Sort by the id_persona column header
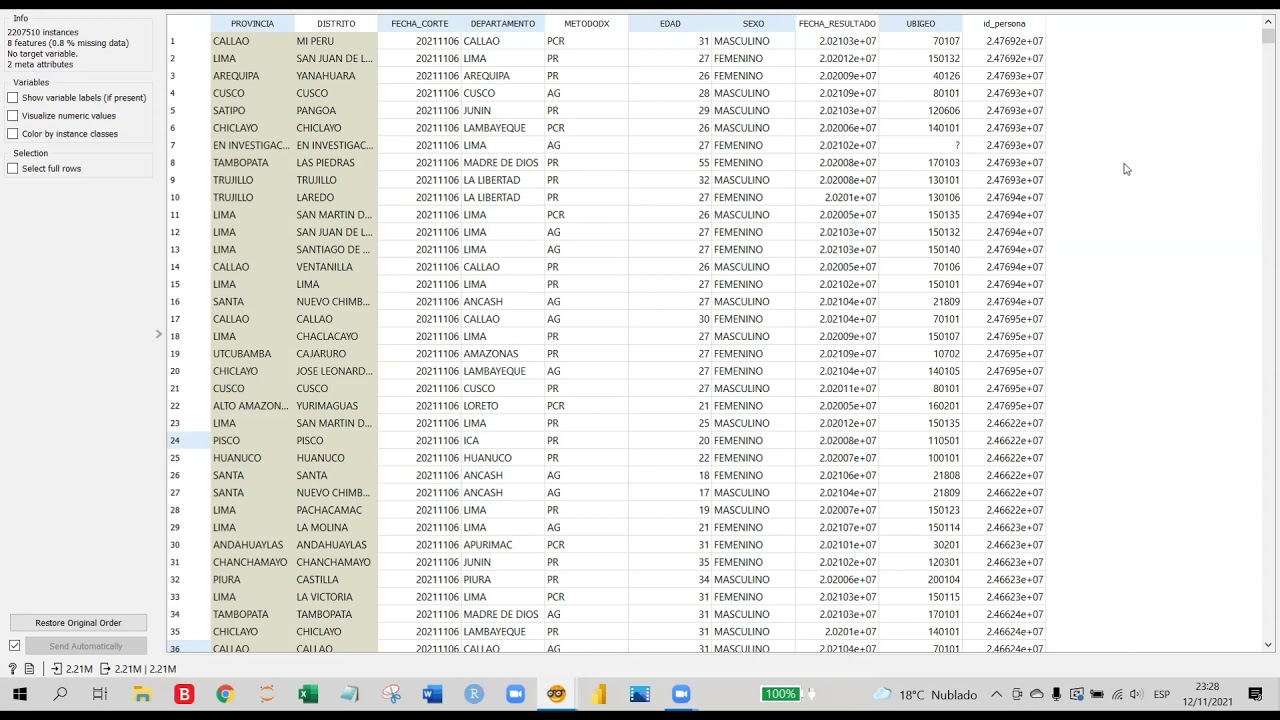Screen dimensions: 1280x720 [1004, 23]
